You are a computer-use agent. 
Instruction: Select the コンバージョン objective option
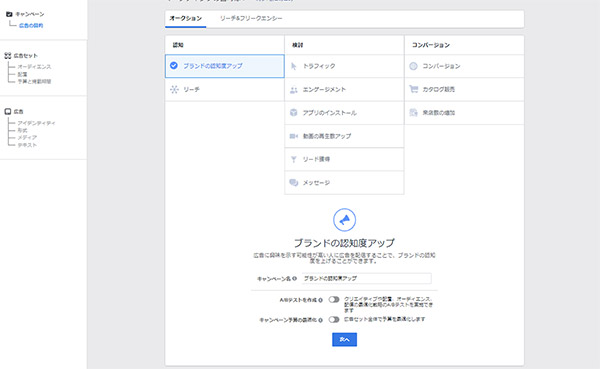pyautogui.click(x=464, y=66)
